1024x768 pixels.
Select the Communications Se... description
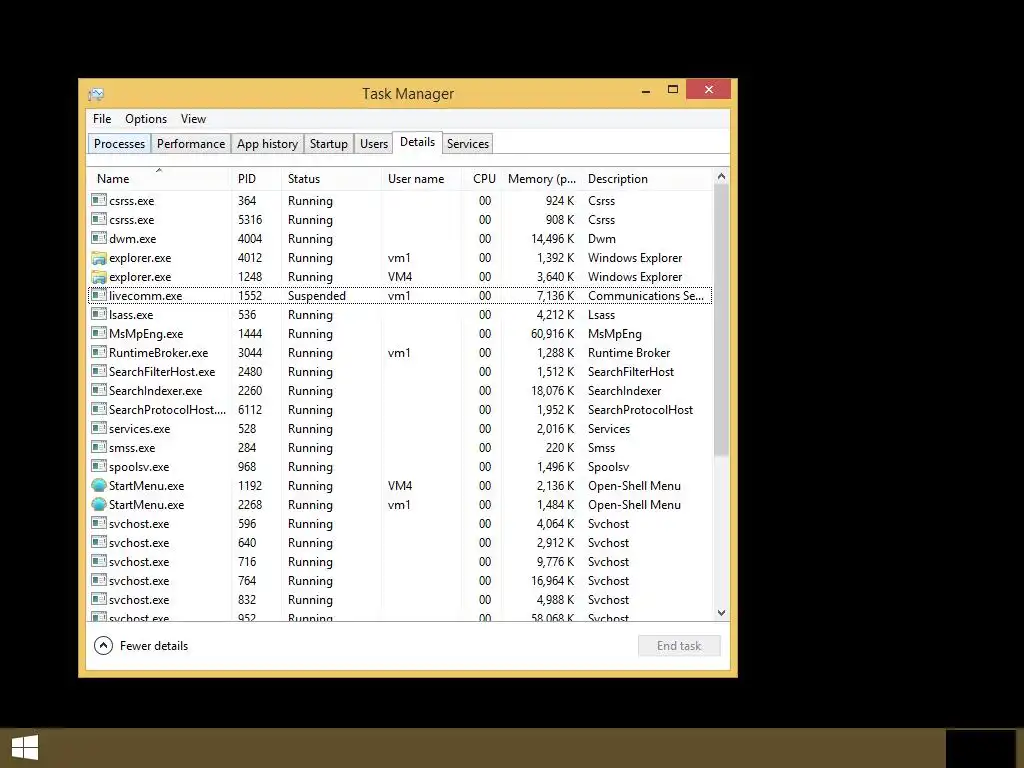646,296
